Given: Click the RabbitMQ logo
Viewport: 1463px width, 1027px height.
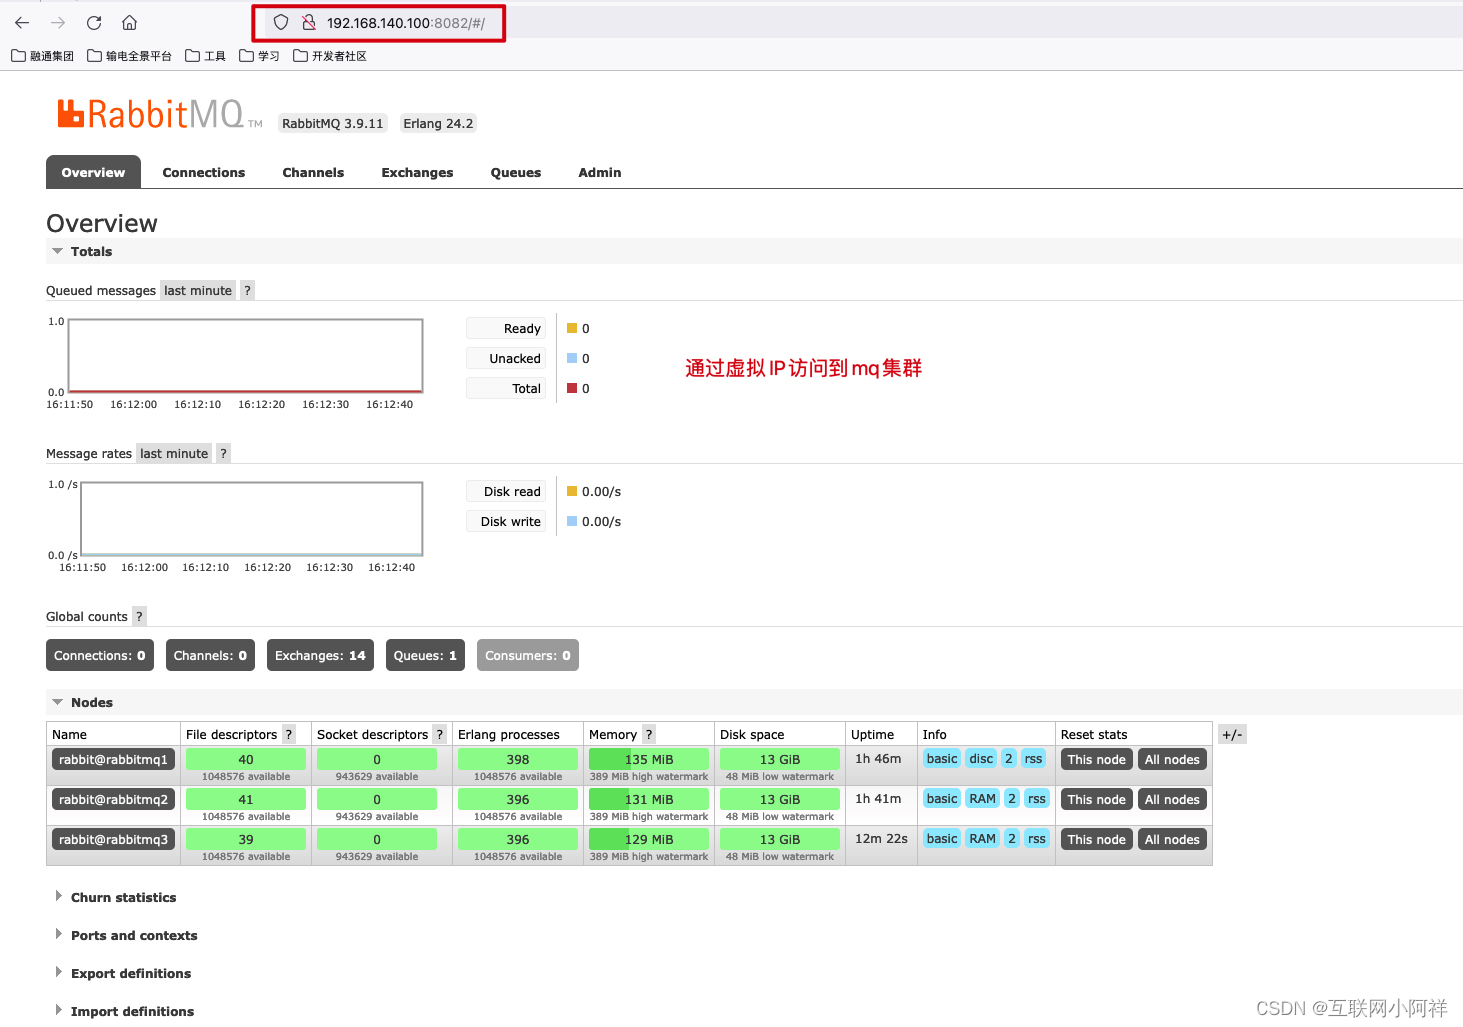Looking at the screenshot, I should (x=158, y=114).
